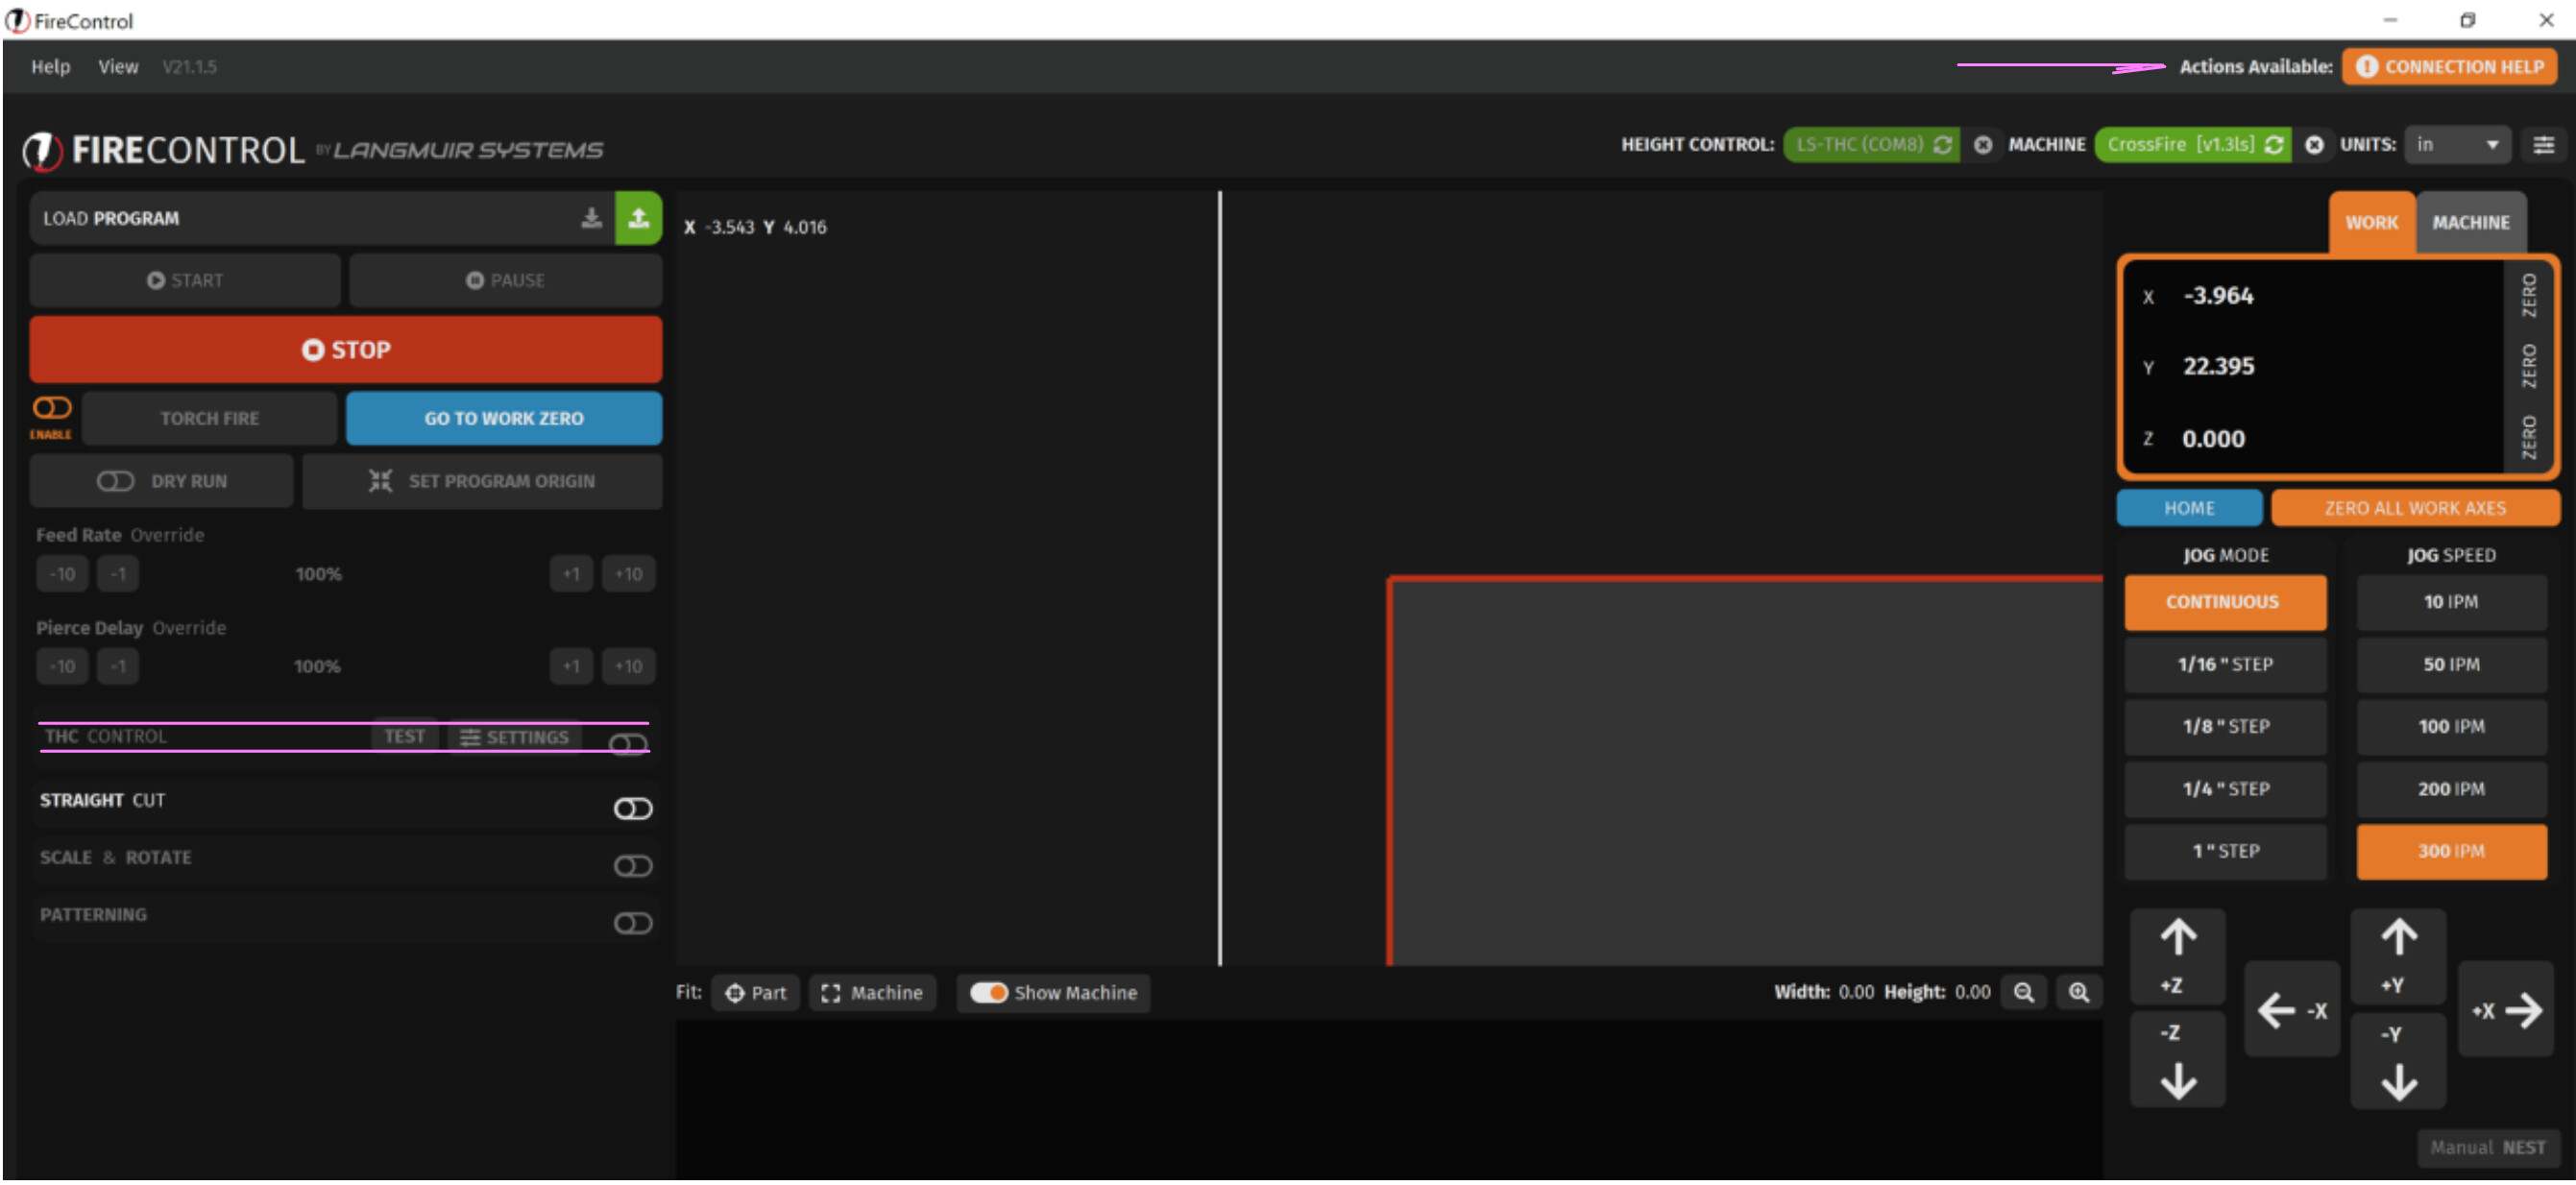This screenshot has width=2576, height=1185.
Task: Enable the Dry Run switch
Action: click(x=115, y=481)
